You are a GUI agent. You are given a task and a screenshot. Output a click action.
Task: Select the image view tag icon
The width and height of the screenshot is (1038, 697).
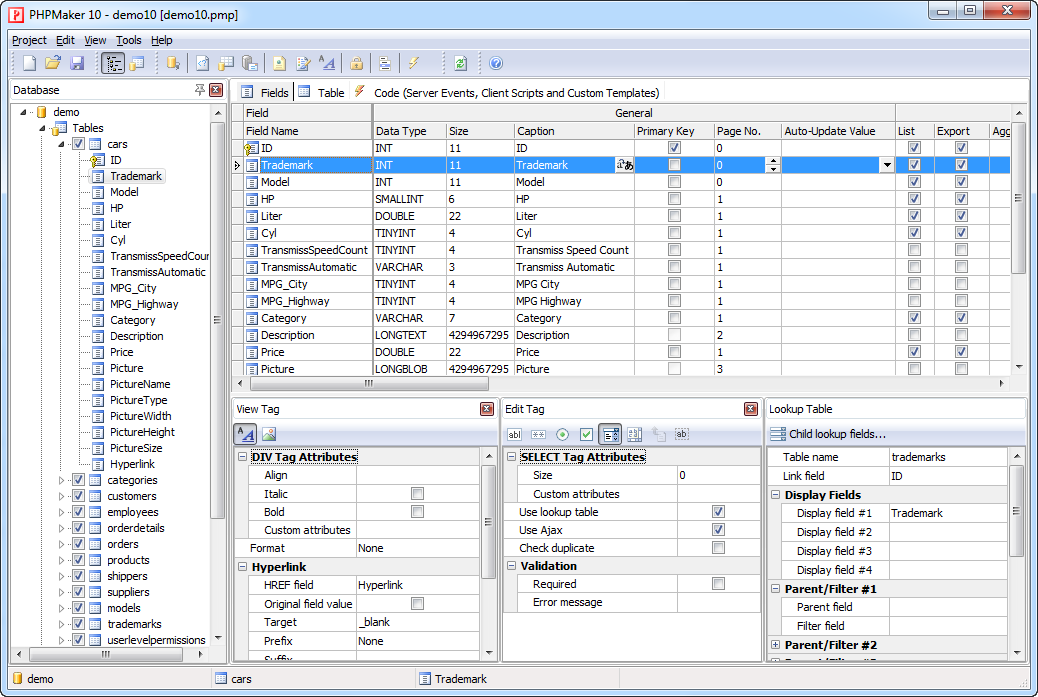coord(269,434)
